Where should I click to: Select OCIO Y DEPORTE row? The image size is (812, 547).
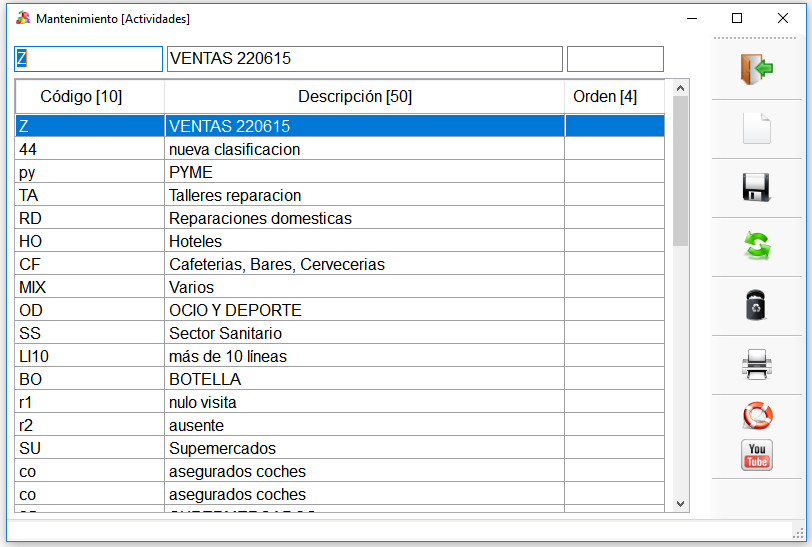click(340, 310)
